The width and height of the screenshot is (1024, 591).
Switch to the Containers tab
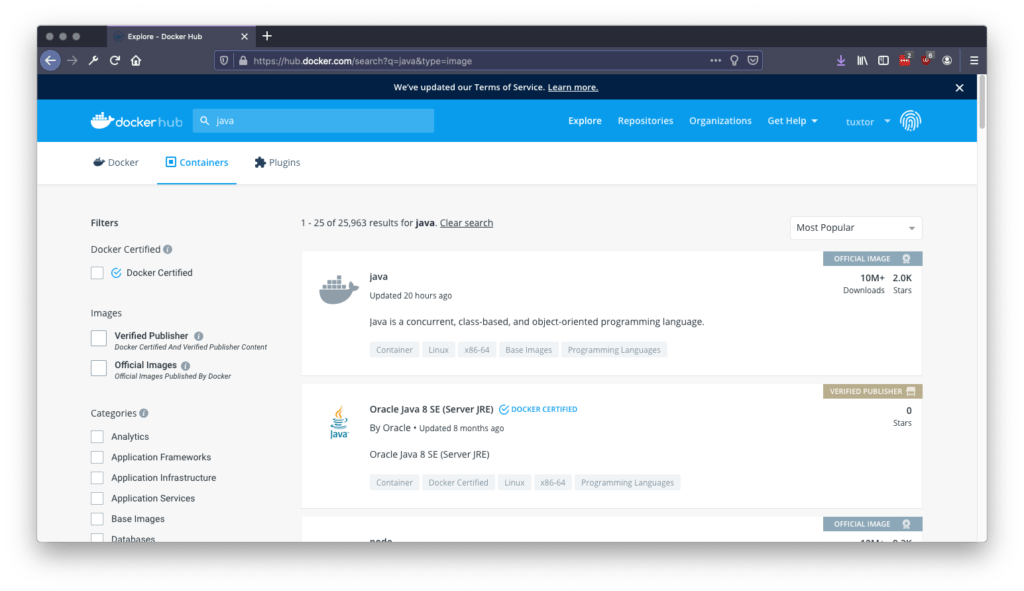pyautogui.click(x=197, y=163)
